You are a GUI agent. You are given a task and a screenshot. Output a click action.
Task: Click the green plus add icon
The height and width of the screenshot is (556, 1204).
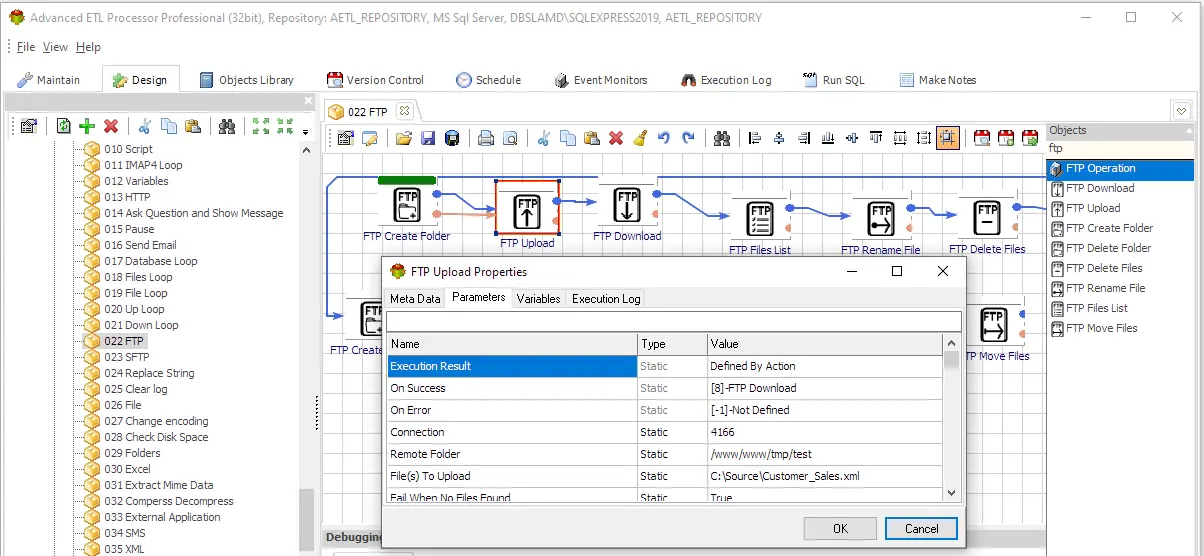tap(87, 126)
